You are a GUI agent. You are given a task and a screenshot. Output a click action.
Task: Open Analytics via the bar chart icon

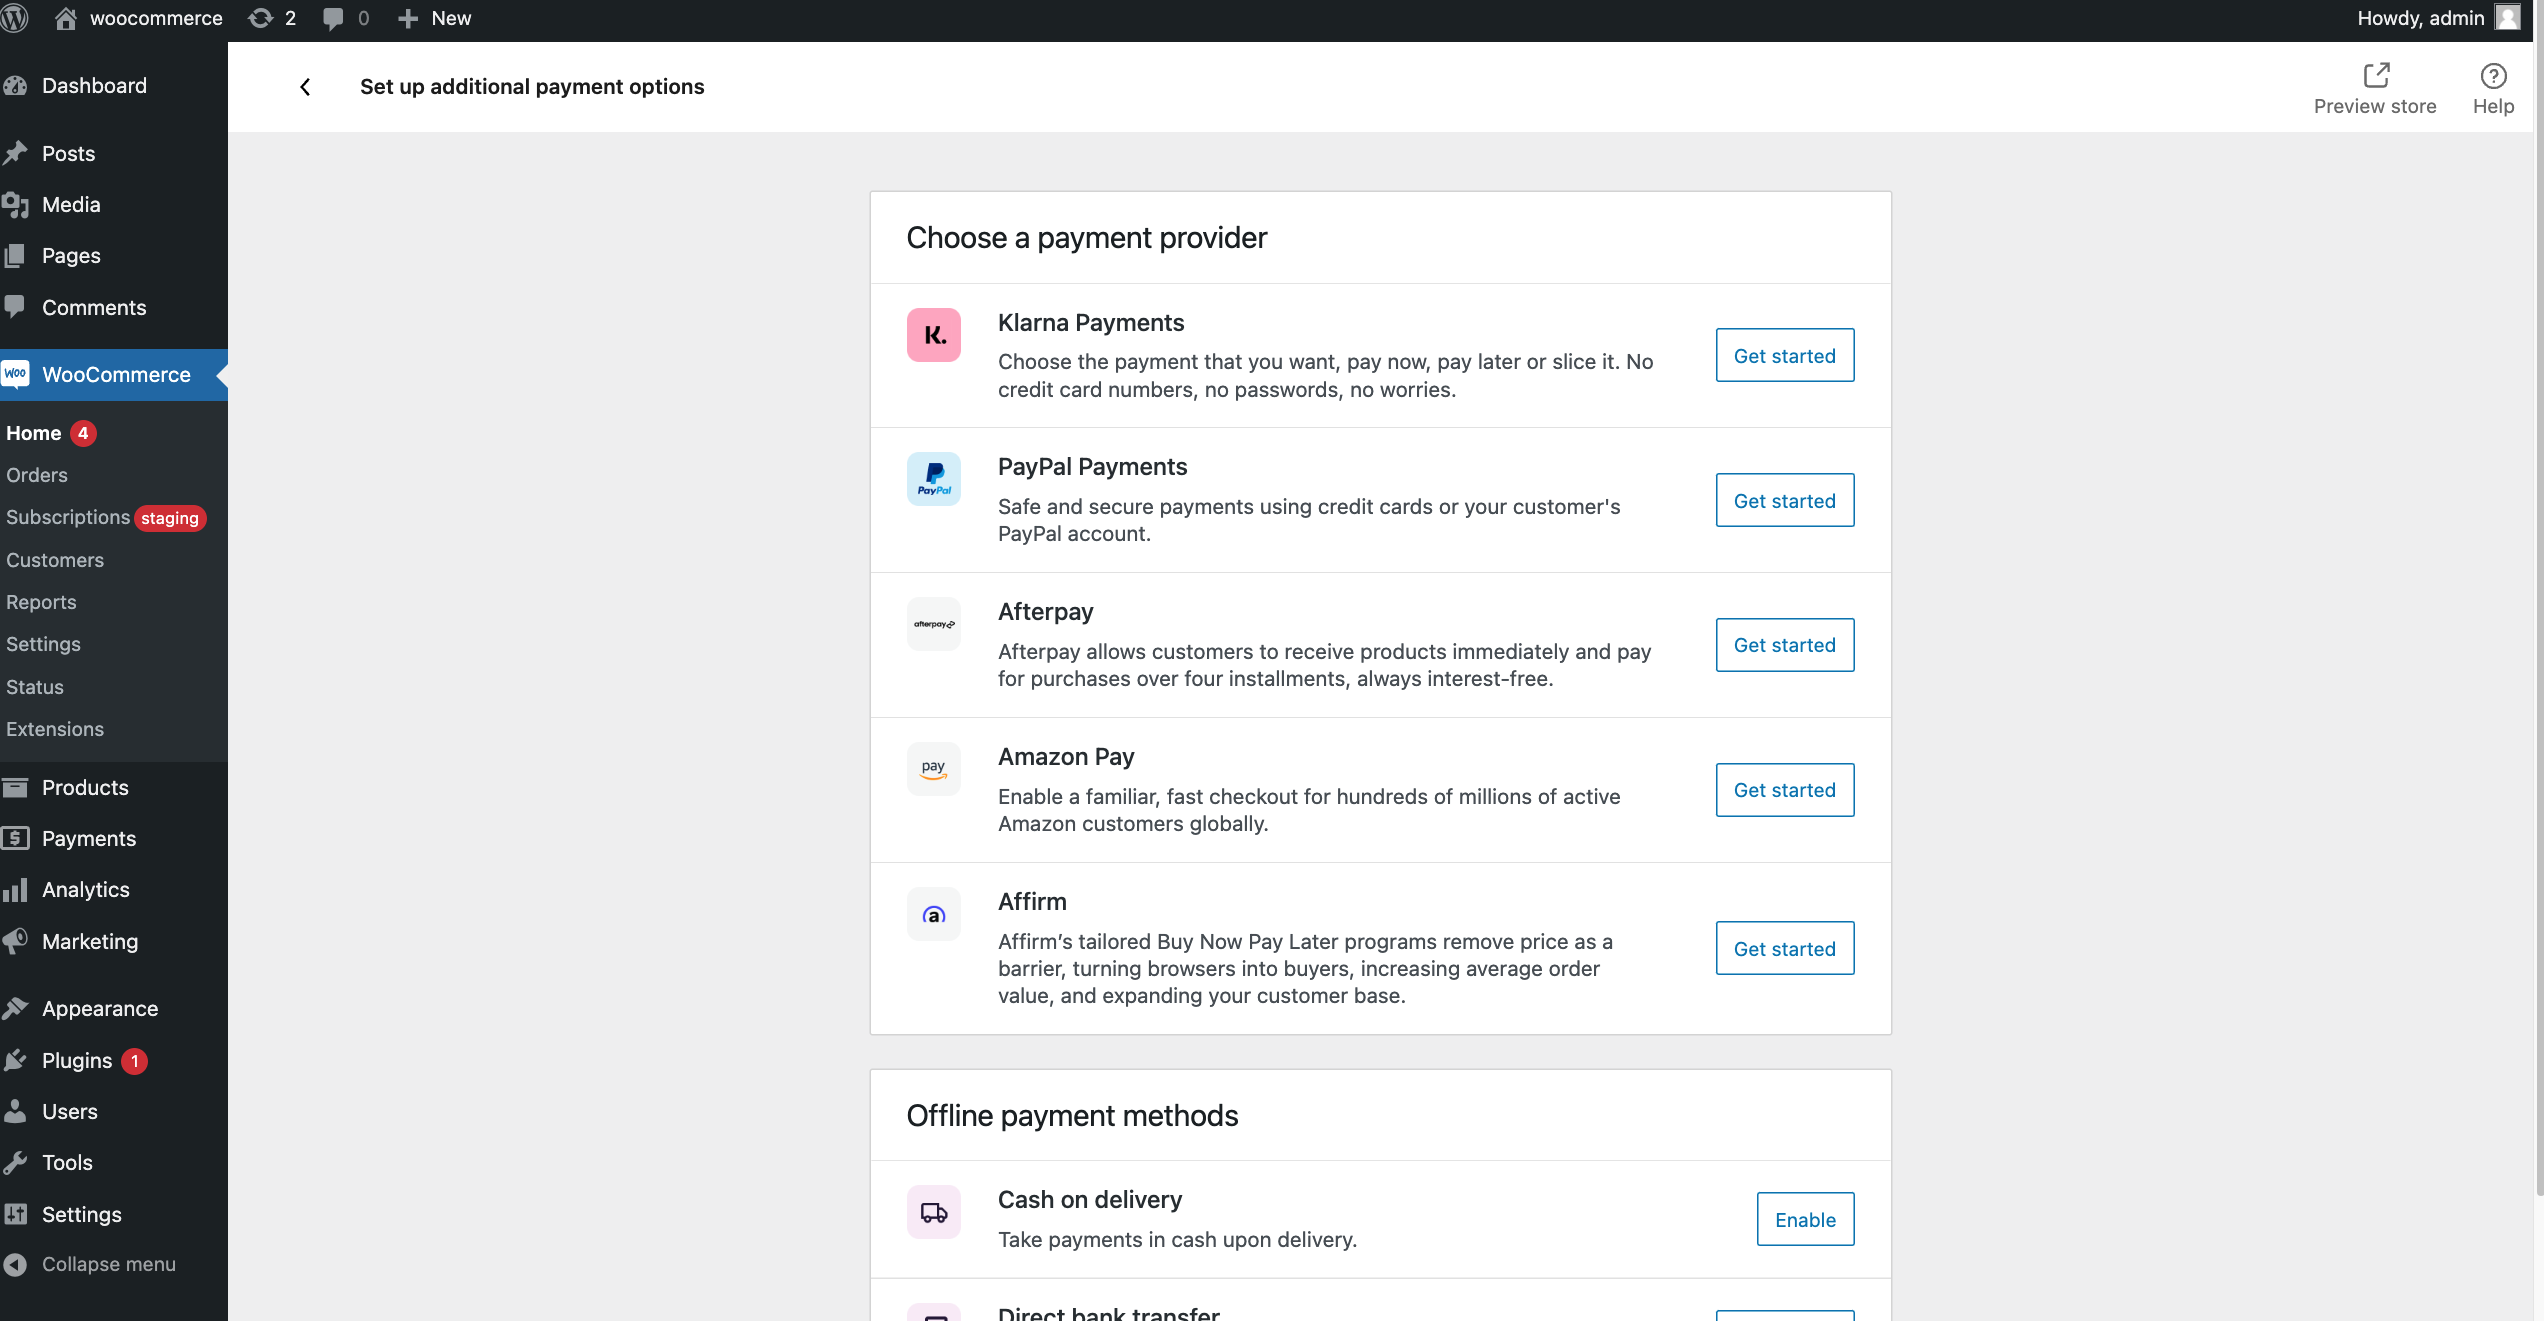[17, 889]
